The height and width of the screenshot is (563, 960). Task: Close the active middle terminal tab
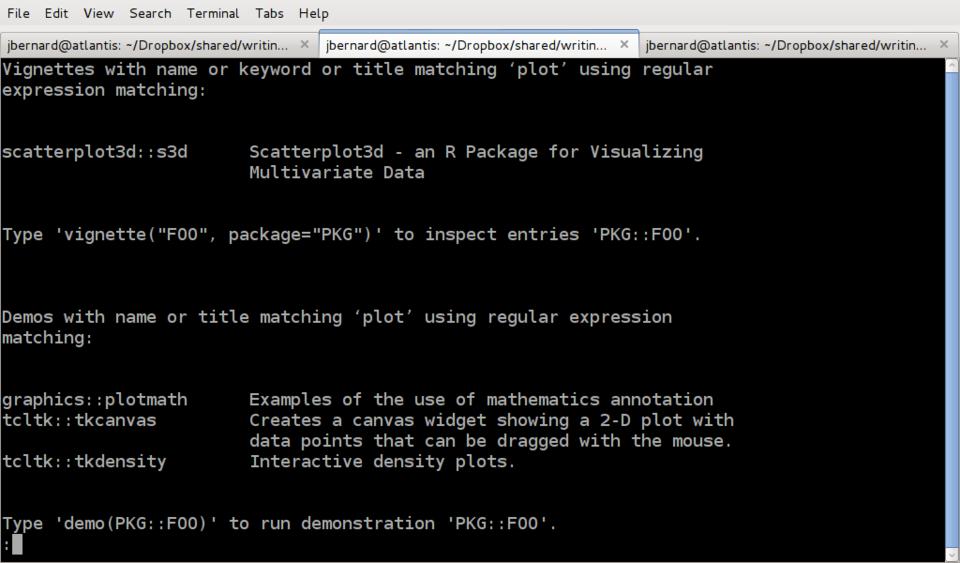(624, 45)
